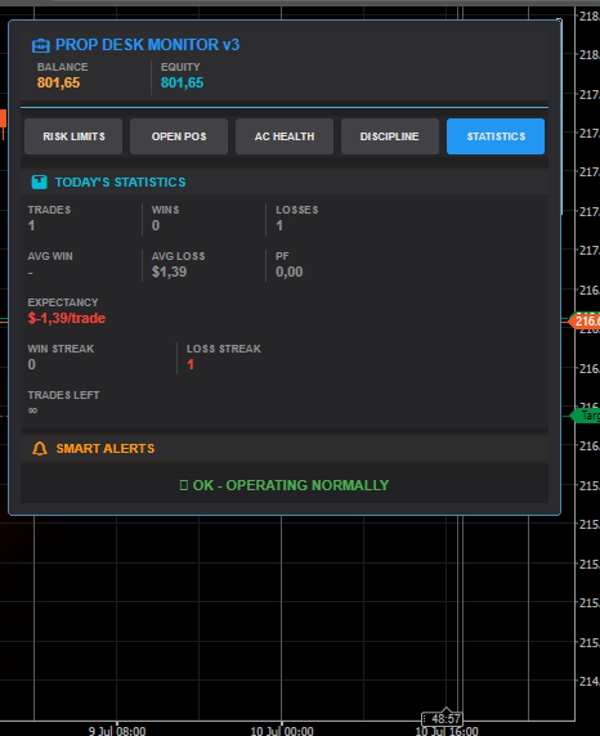Click the 10 Jul 00:00 time axis label
The height and width of the screenshot is (736, 600).
282,731
